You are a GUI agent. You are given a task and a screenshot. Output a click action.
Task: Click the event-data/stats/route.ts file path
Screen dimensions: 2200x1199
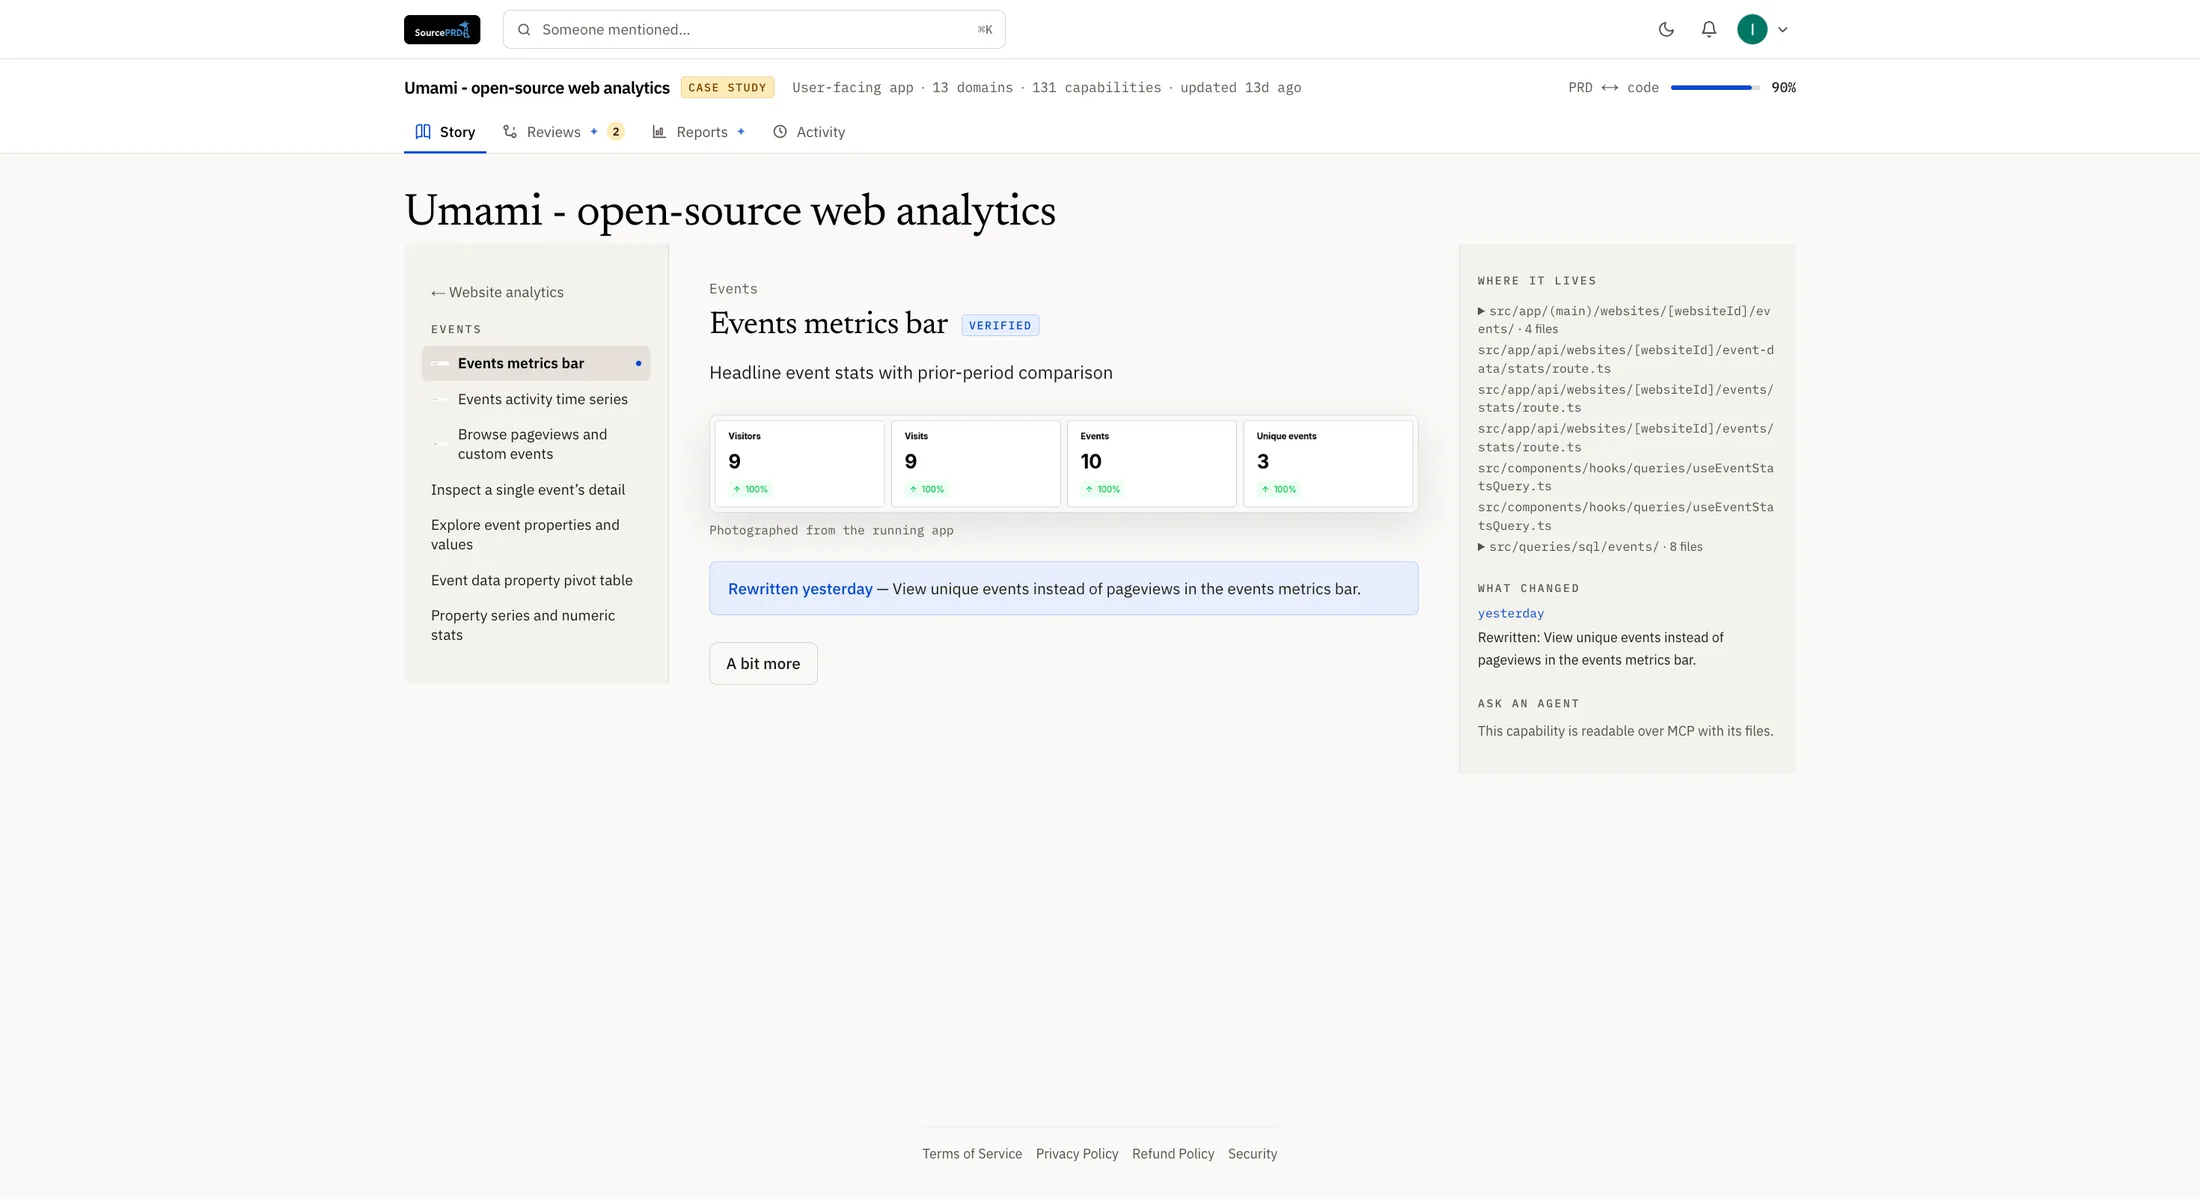point(1626,359)
